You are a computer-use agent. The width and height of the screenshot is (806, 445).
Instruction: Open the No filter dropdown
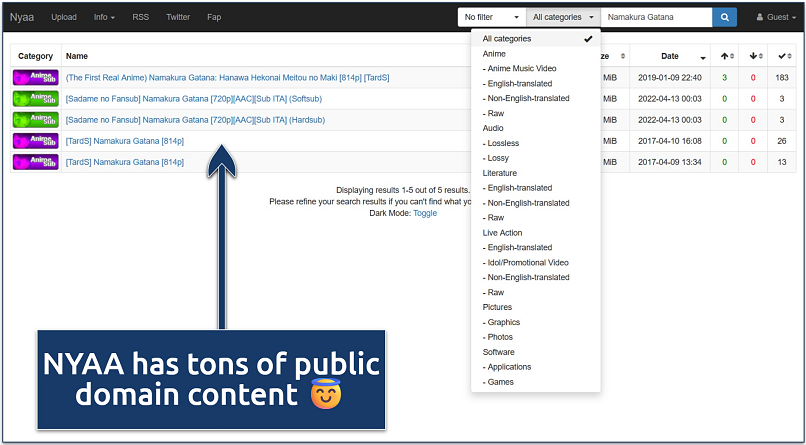pyautogui.click(x=491, y=17)
